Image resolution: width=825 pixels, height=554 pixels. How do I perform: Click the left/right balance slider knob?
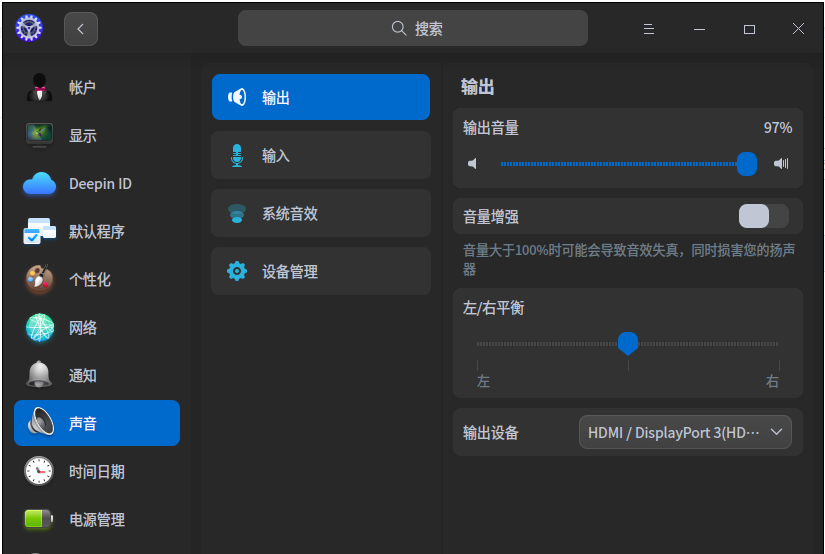click(628, 344)
